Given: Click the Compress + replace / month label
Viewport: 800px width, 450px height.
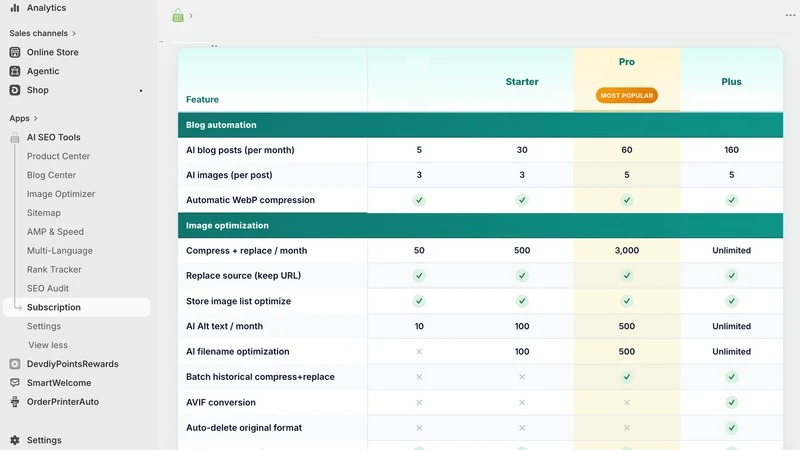Looking at the screenshot, I should point(246,251).
